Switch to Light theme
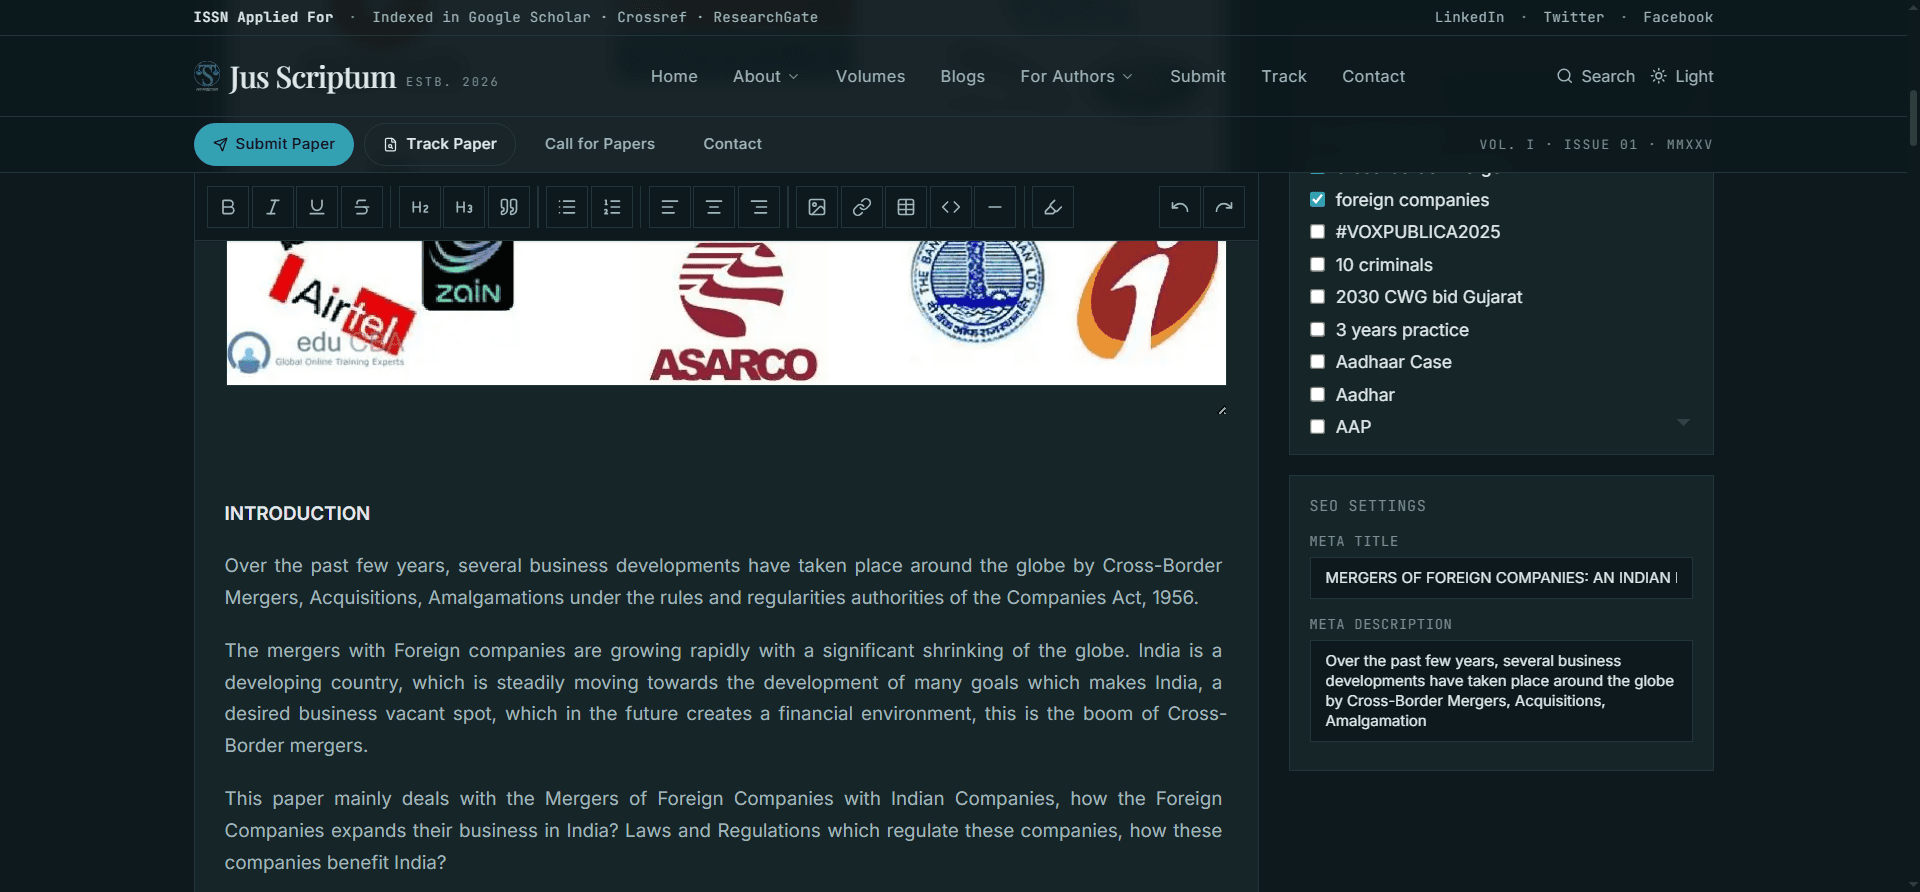 pyautogui.click(x=1682, y=76)
